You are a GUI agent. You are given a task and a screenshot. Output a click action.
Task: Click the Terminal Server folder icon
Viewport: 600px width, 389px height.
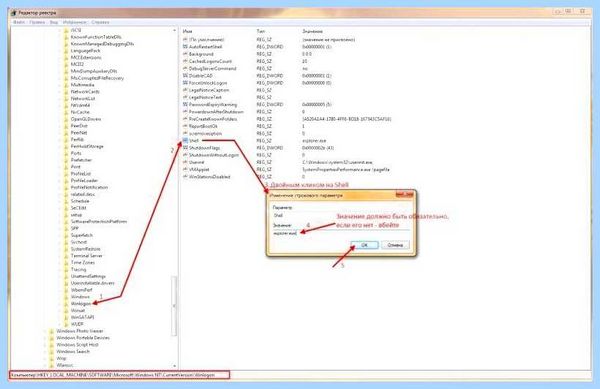[66, 256]
